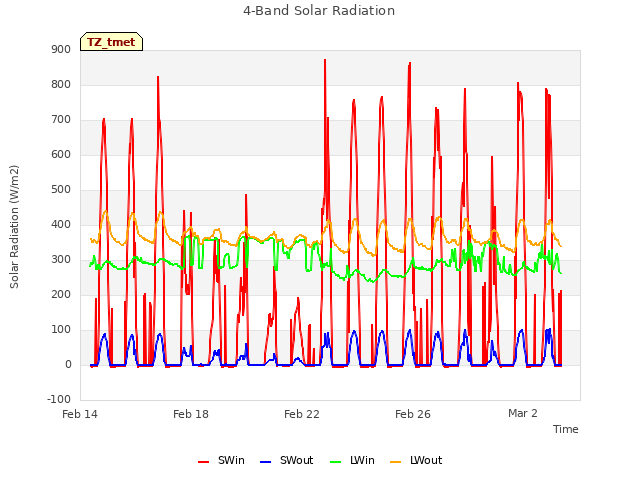Select the chart title 4-Band Solar Radiation
This screenshot has width=640, height=480.
tap(319, 11)
